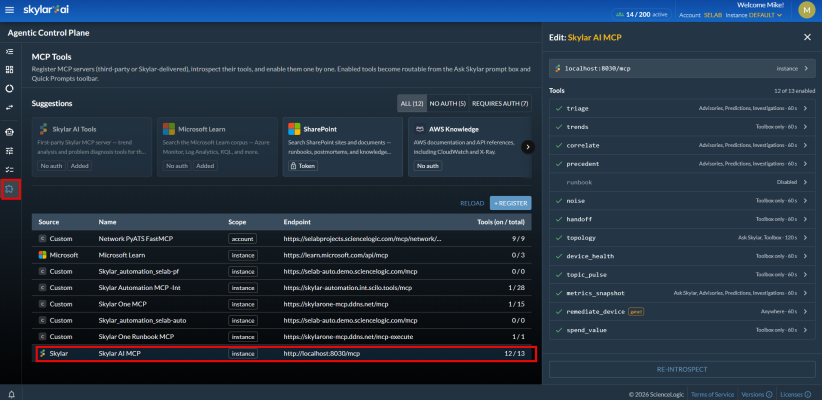
Task: Expand the localhost:8030/mcp instance chevron
Action: coord(806,69)
